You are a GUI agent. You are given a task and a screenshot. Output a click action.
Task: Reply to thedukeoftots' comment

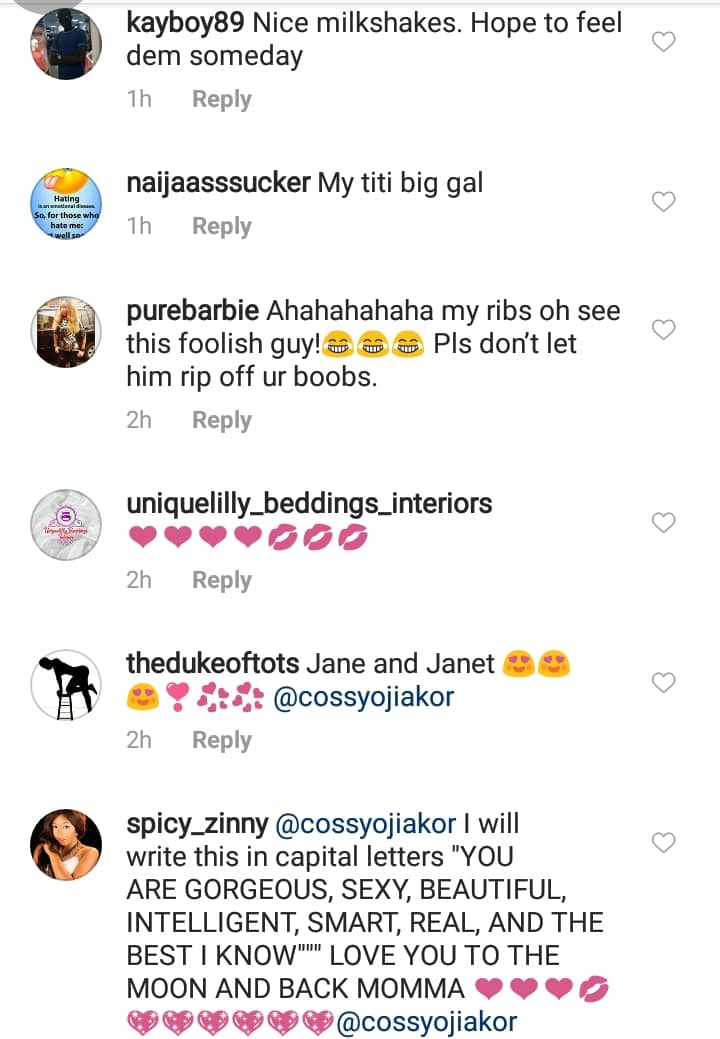pos(221,740)
